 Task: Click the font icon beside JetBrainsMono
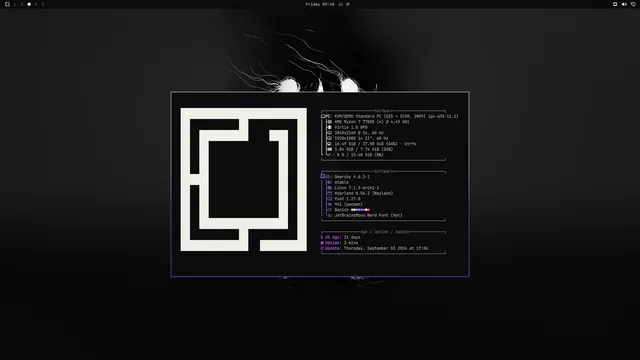pos(329,216)
